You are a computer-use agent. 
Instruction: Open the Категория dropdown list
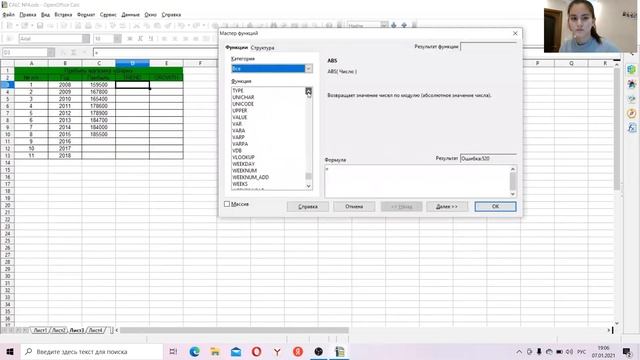(309, 69)
